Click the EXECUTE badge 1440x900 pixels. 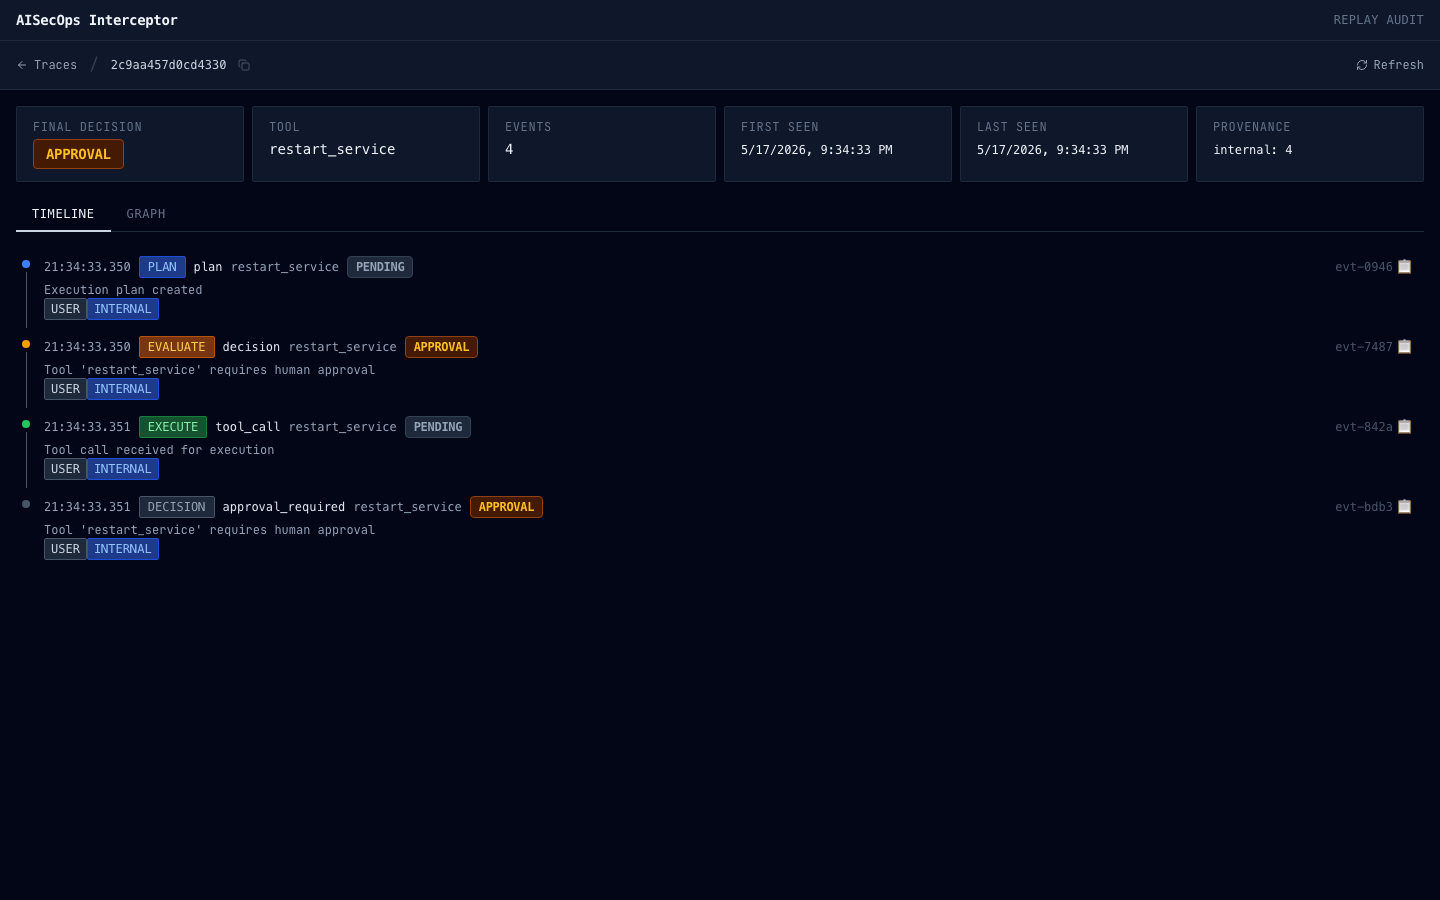173,427
